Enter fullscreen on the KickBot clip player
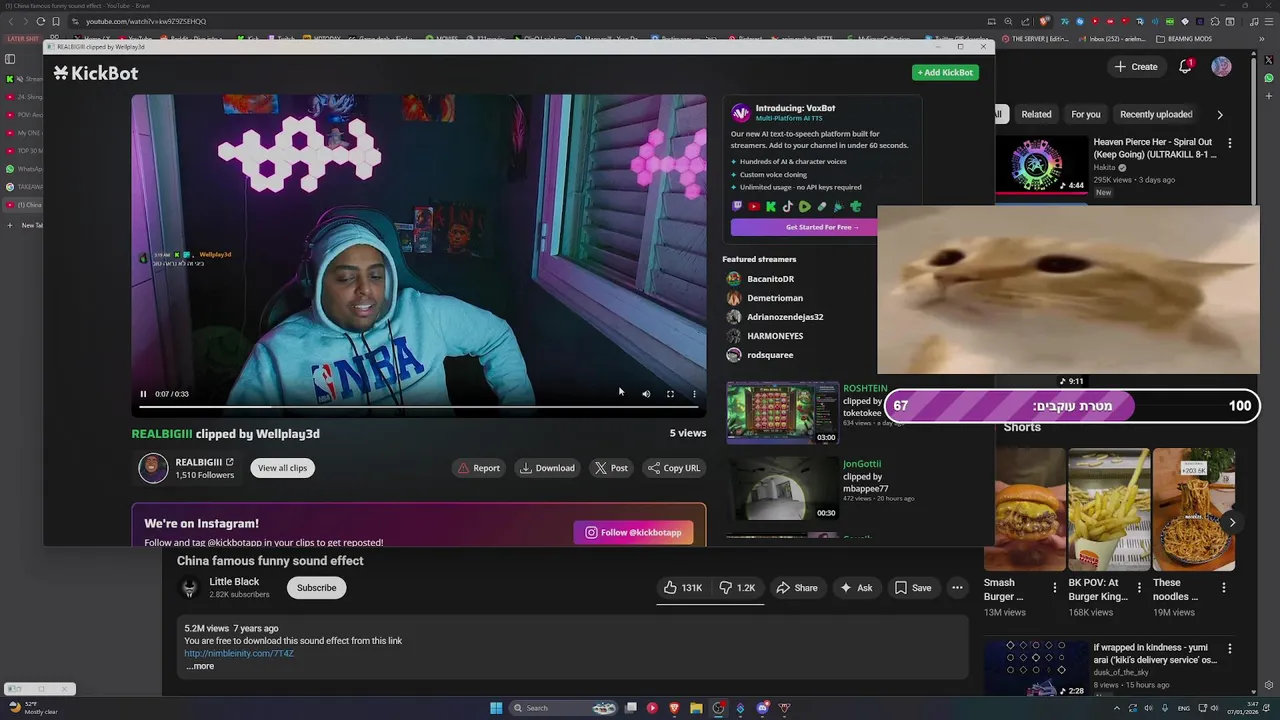This screenshot has width=1280, height=720. point(670,394)
